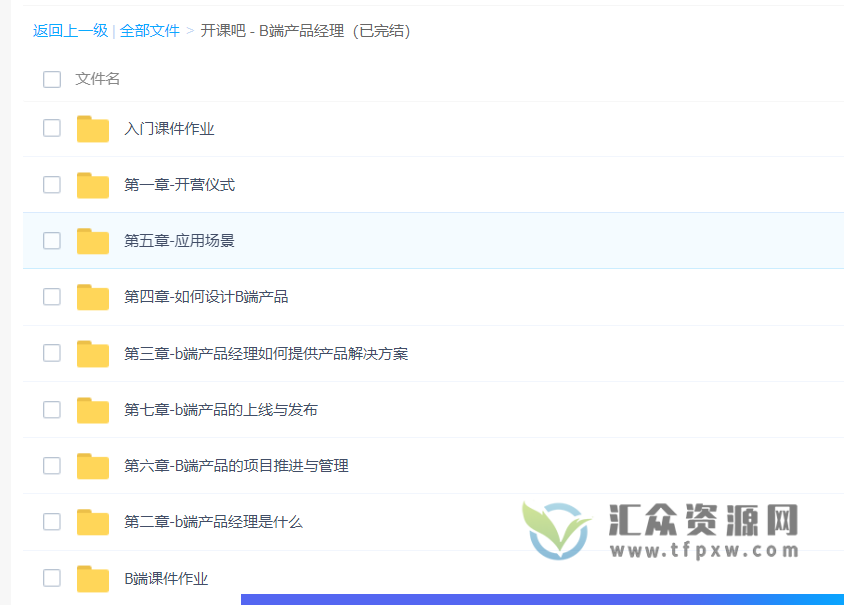
Task: Open the 入门课件作业 folder icon
Action: (93, 128)
